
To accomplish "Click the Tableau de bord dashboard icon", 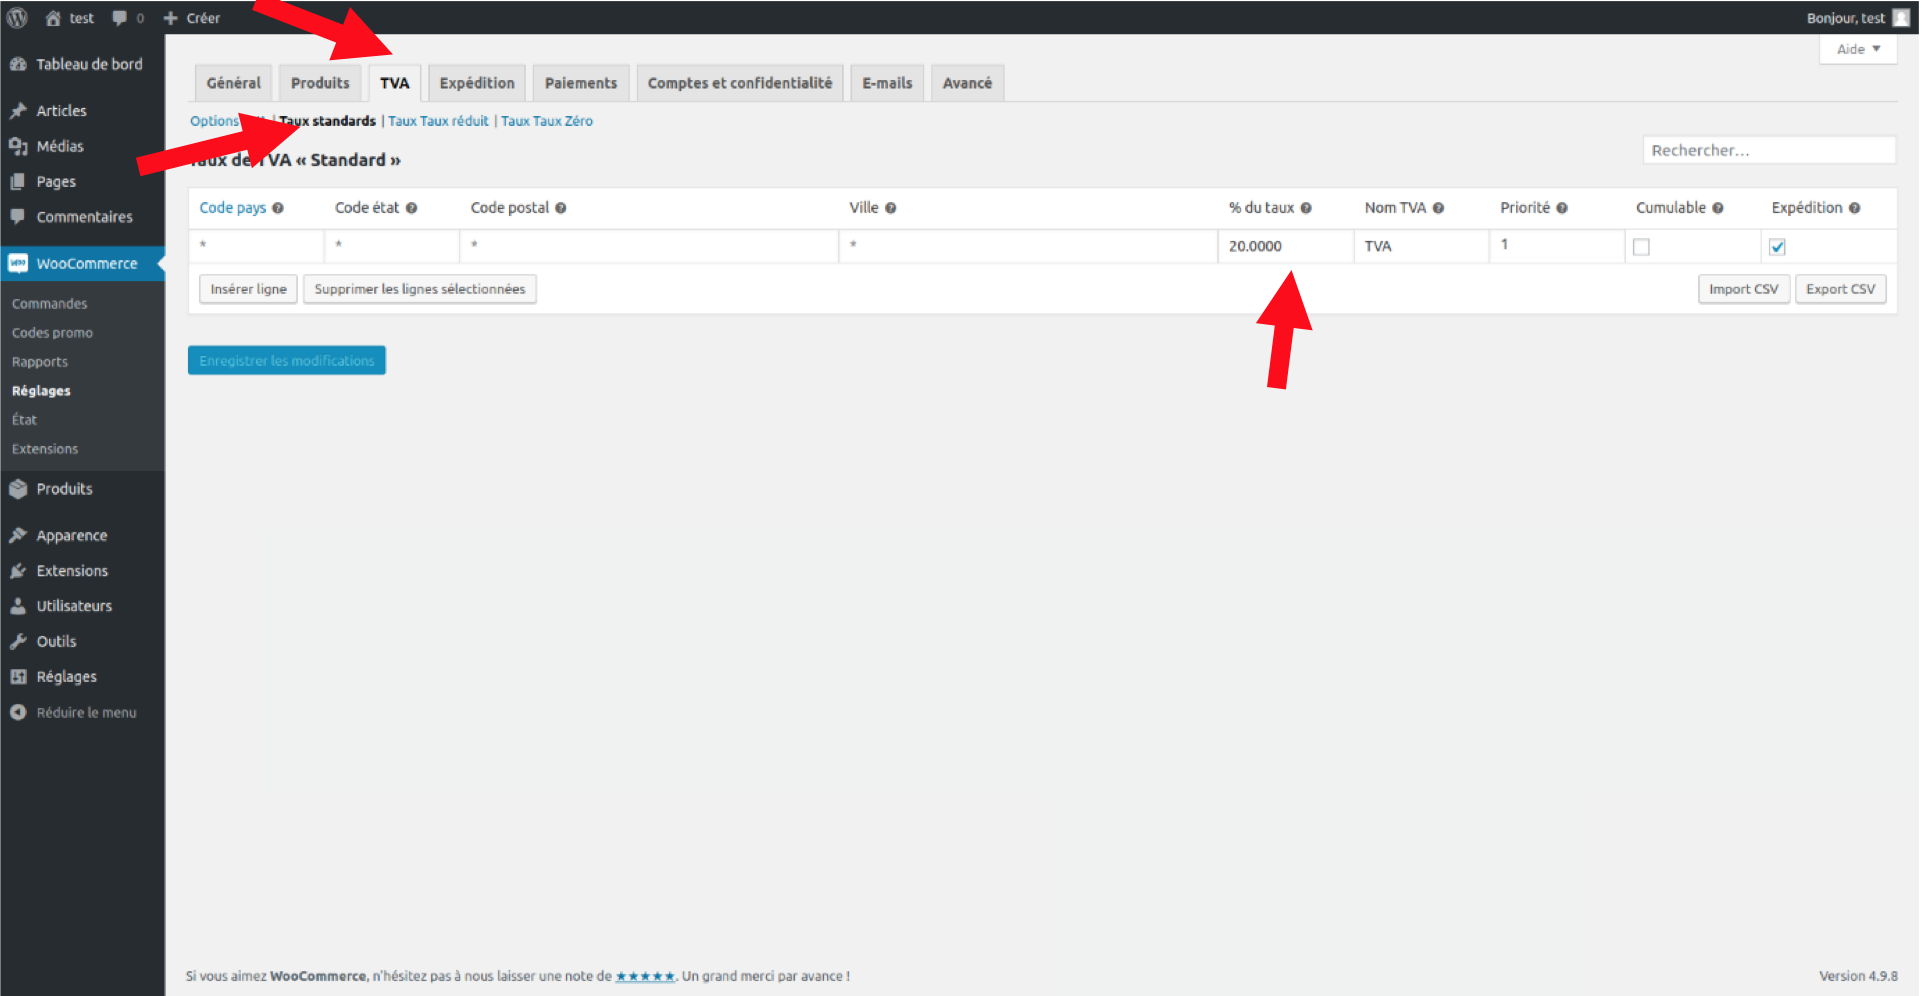I will pos(18,64).
